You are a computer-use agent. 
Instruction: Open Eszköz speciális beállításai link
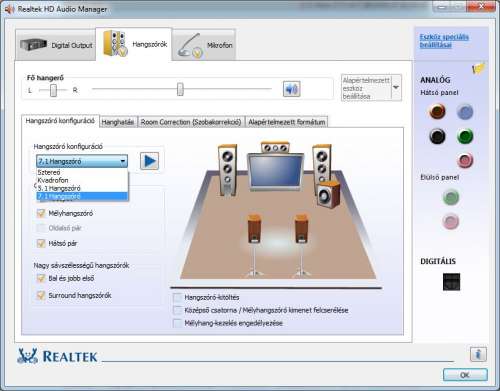pyautogui.click(x=444, y=41)
